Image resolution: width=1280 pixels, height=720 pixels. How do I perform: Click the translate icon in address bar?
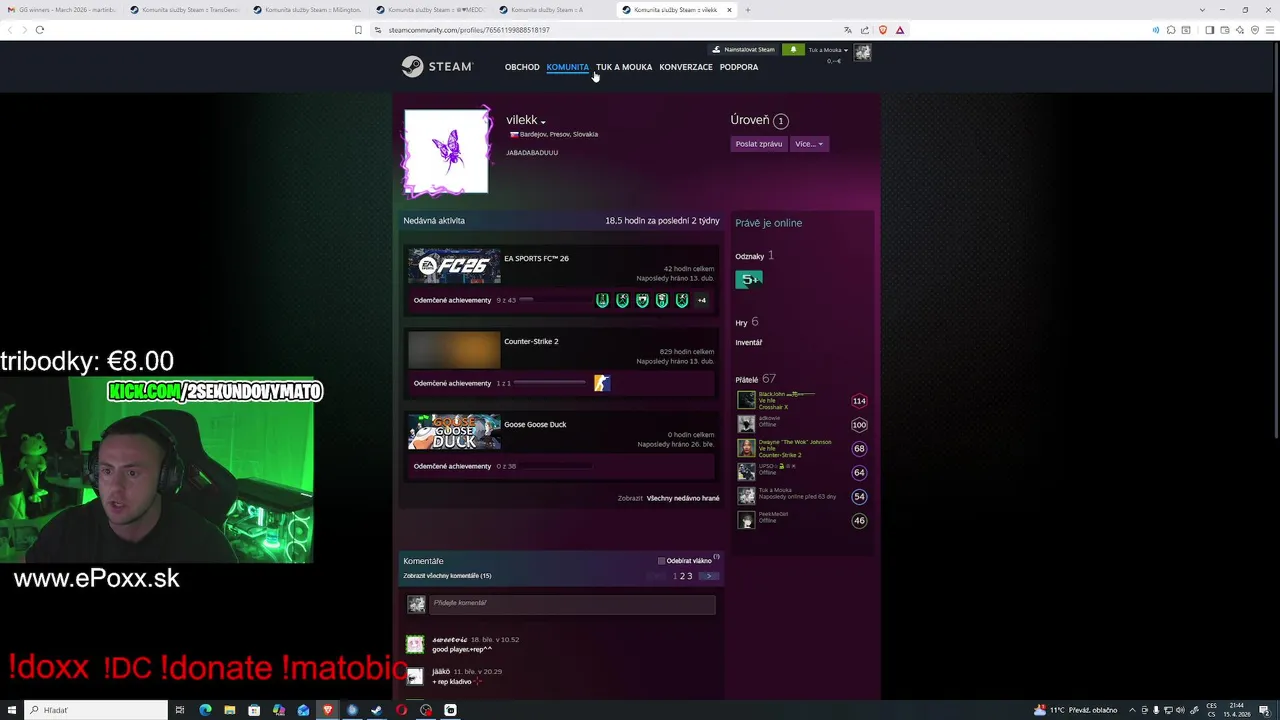pos(848,30)
